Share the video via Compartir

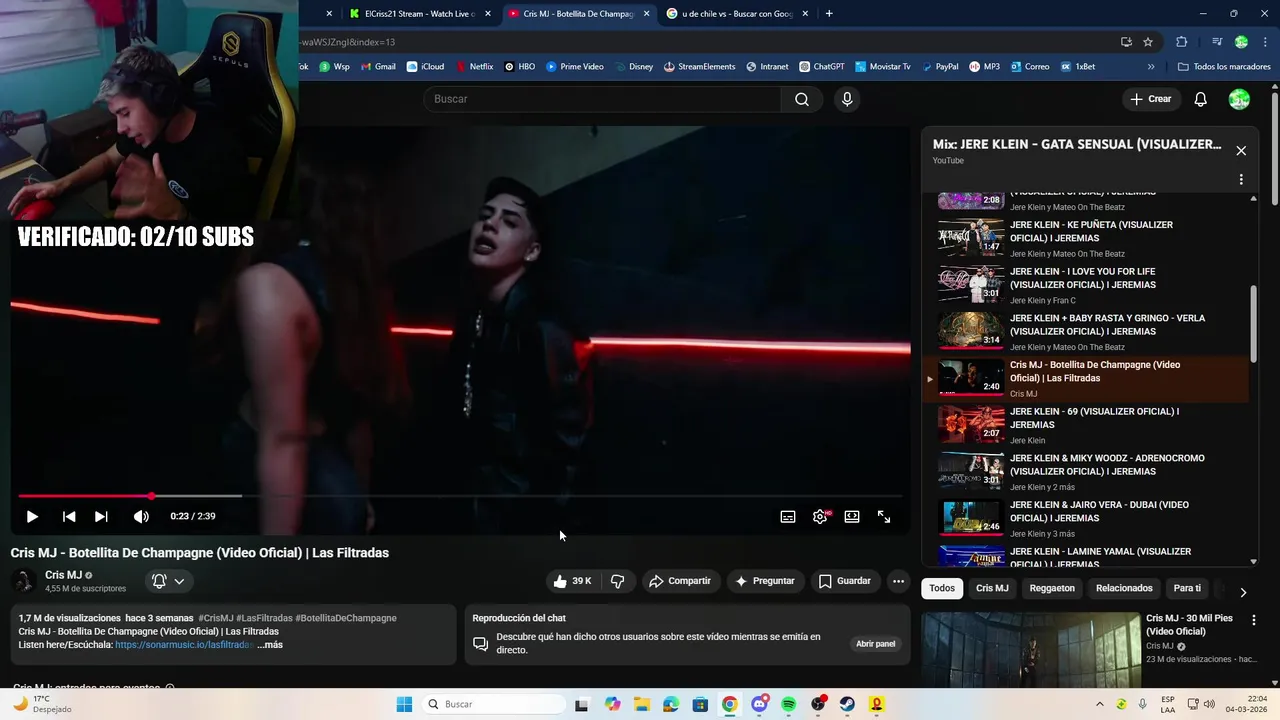click(x=680, y=581)
